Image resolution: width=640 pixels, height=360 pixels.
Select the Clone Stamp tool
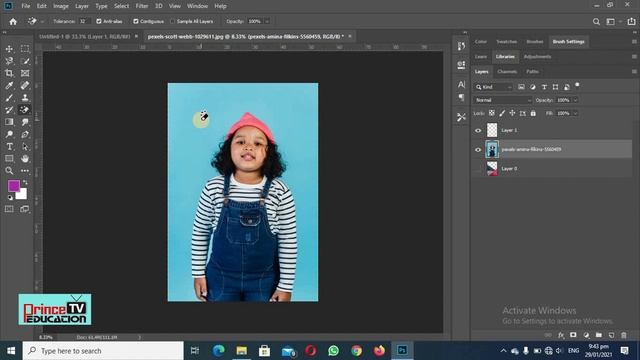tap(25, 98)
